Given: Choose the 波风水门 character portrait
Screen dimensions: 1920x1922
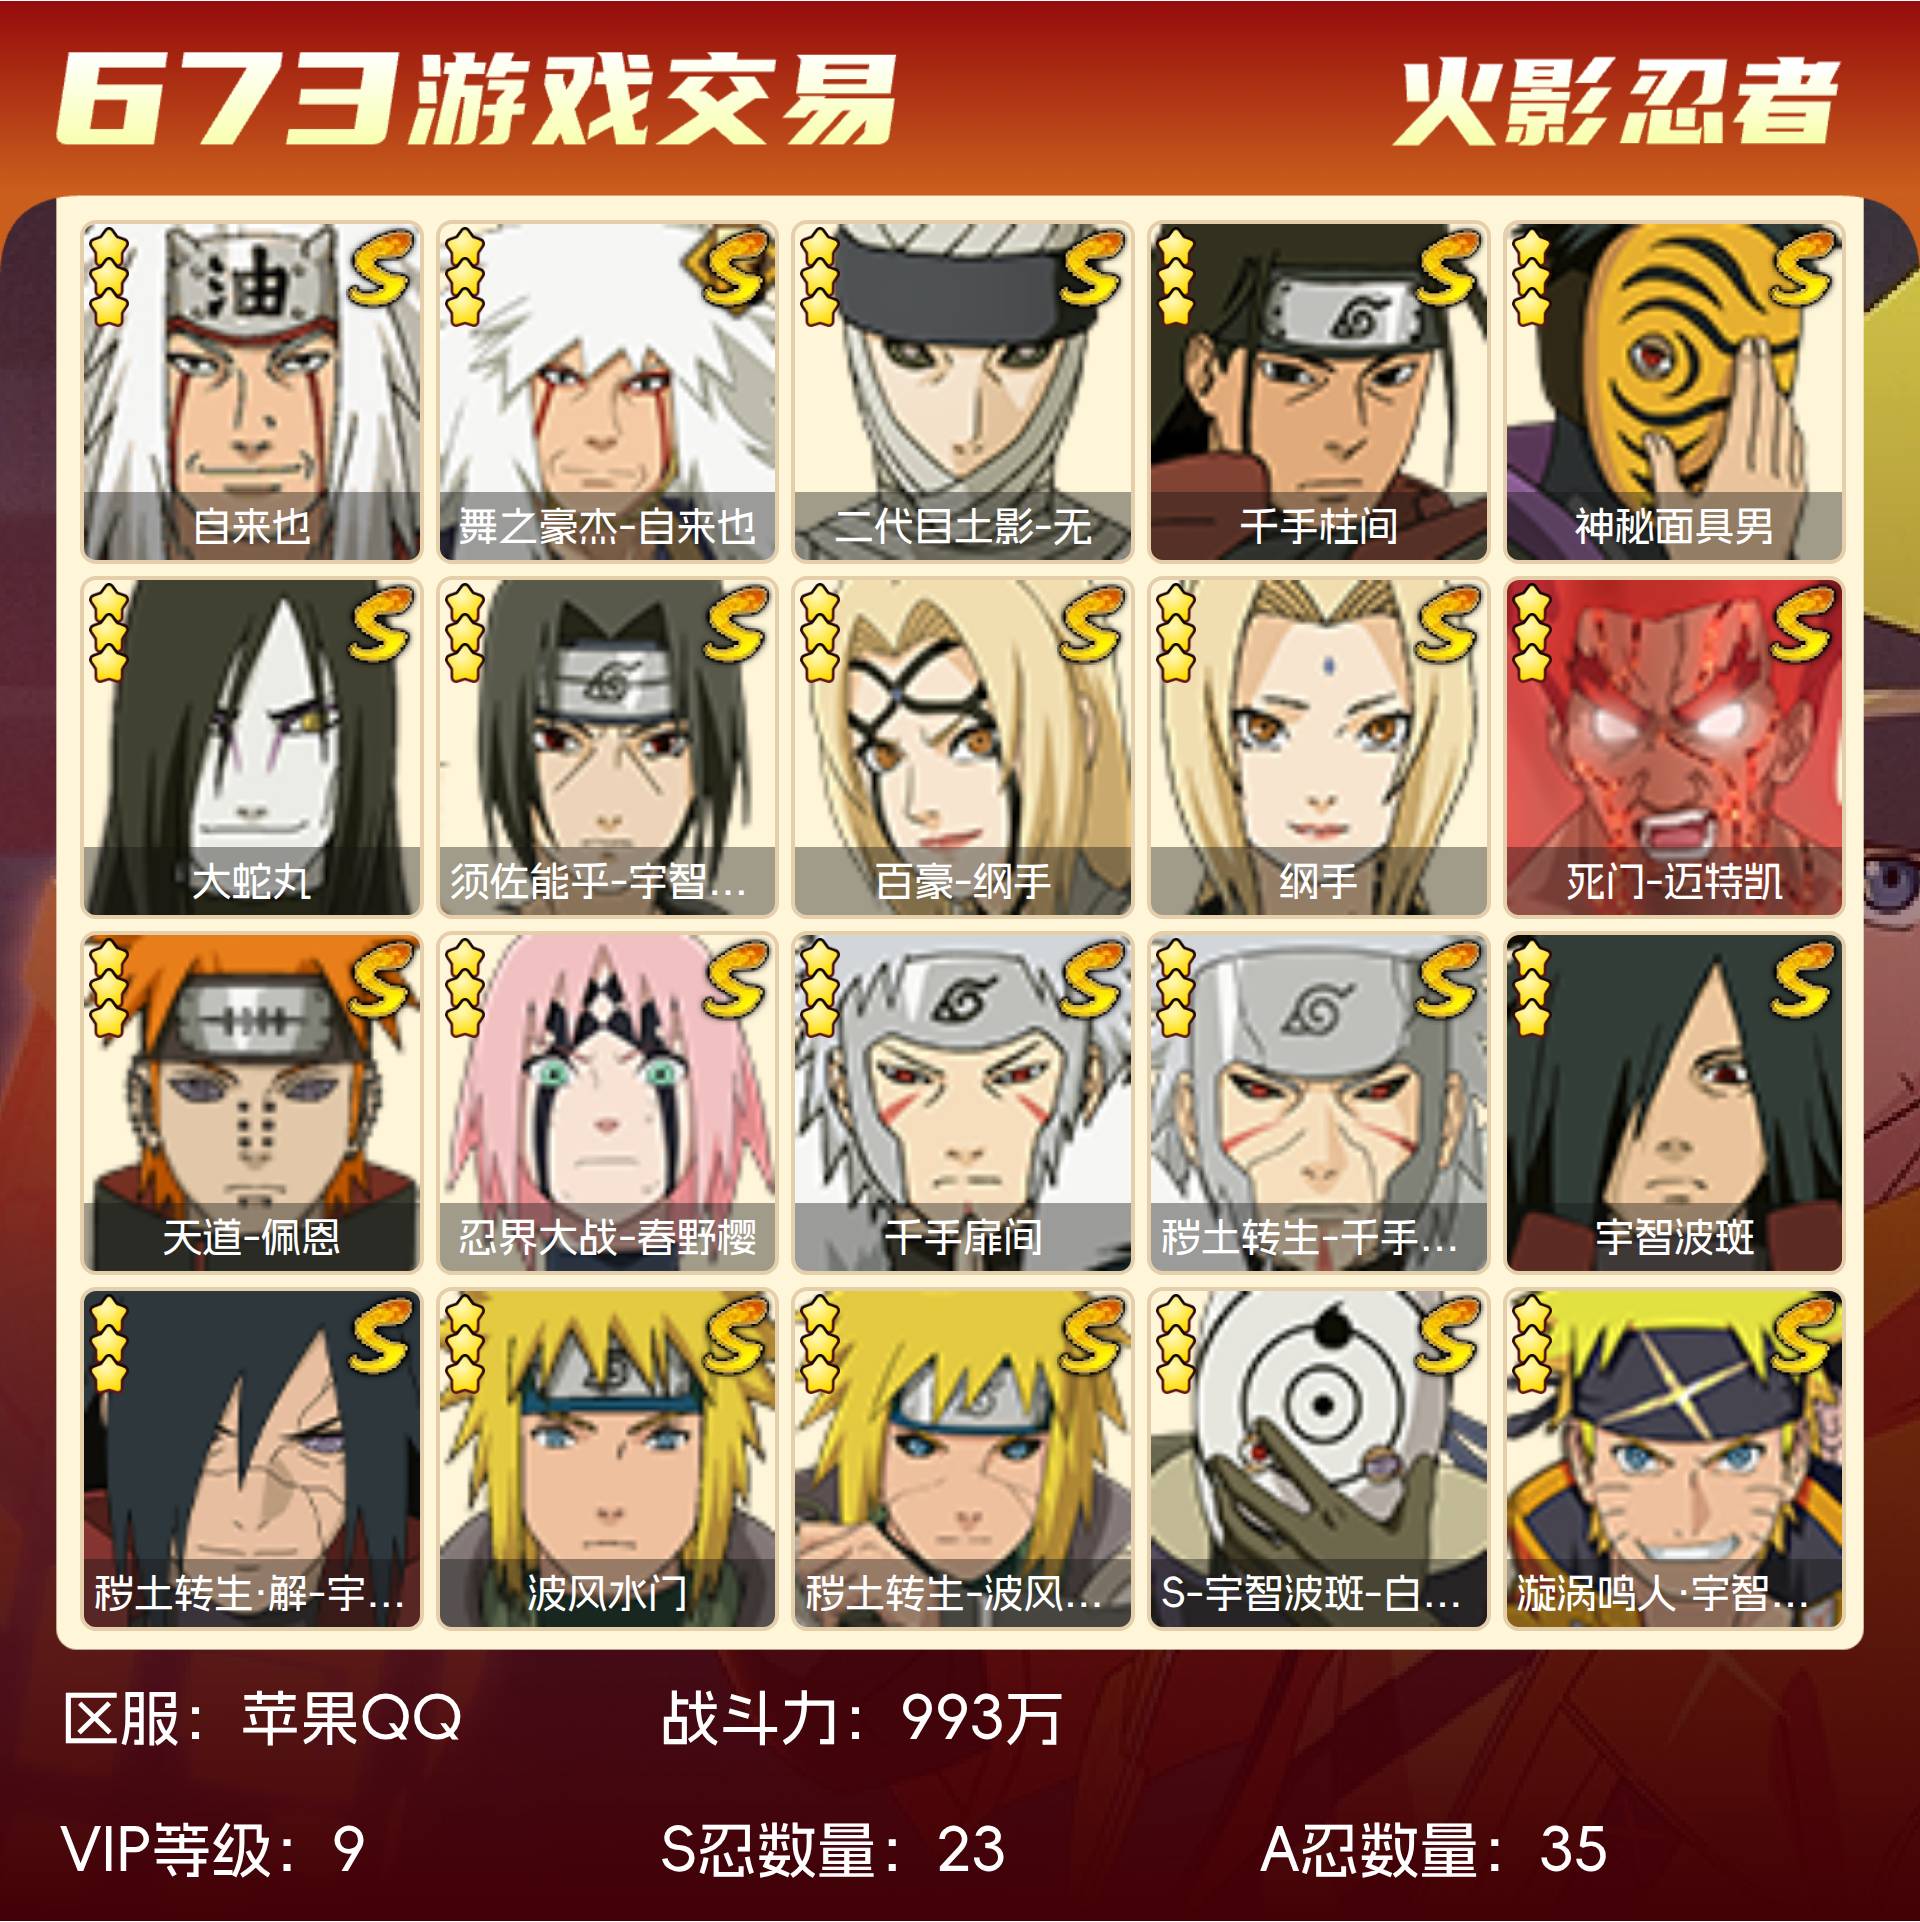Looking at the screenshot, I should pyautogui.click(x=607, y=1459).
